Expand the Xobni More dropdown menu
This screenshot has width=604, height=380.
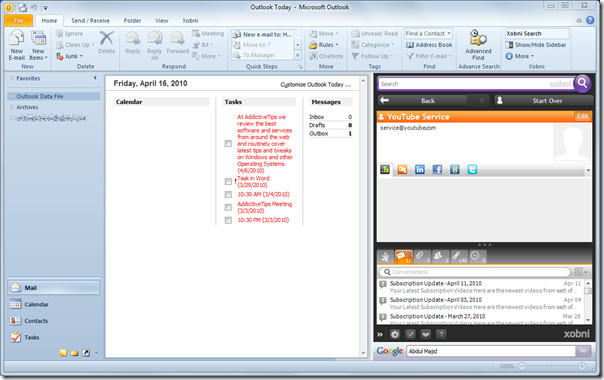point(520,56)
